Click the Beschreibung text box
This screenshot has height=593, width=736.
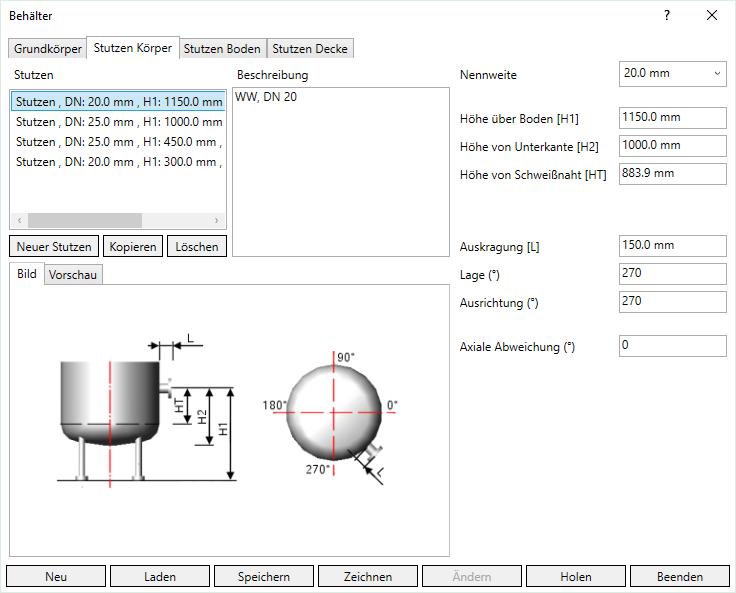(341, 172)
